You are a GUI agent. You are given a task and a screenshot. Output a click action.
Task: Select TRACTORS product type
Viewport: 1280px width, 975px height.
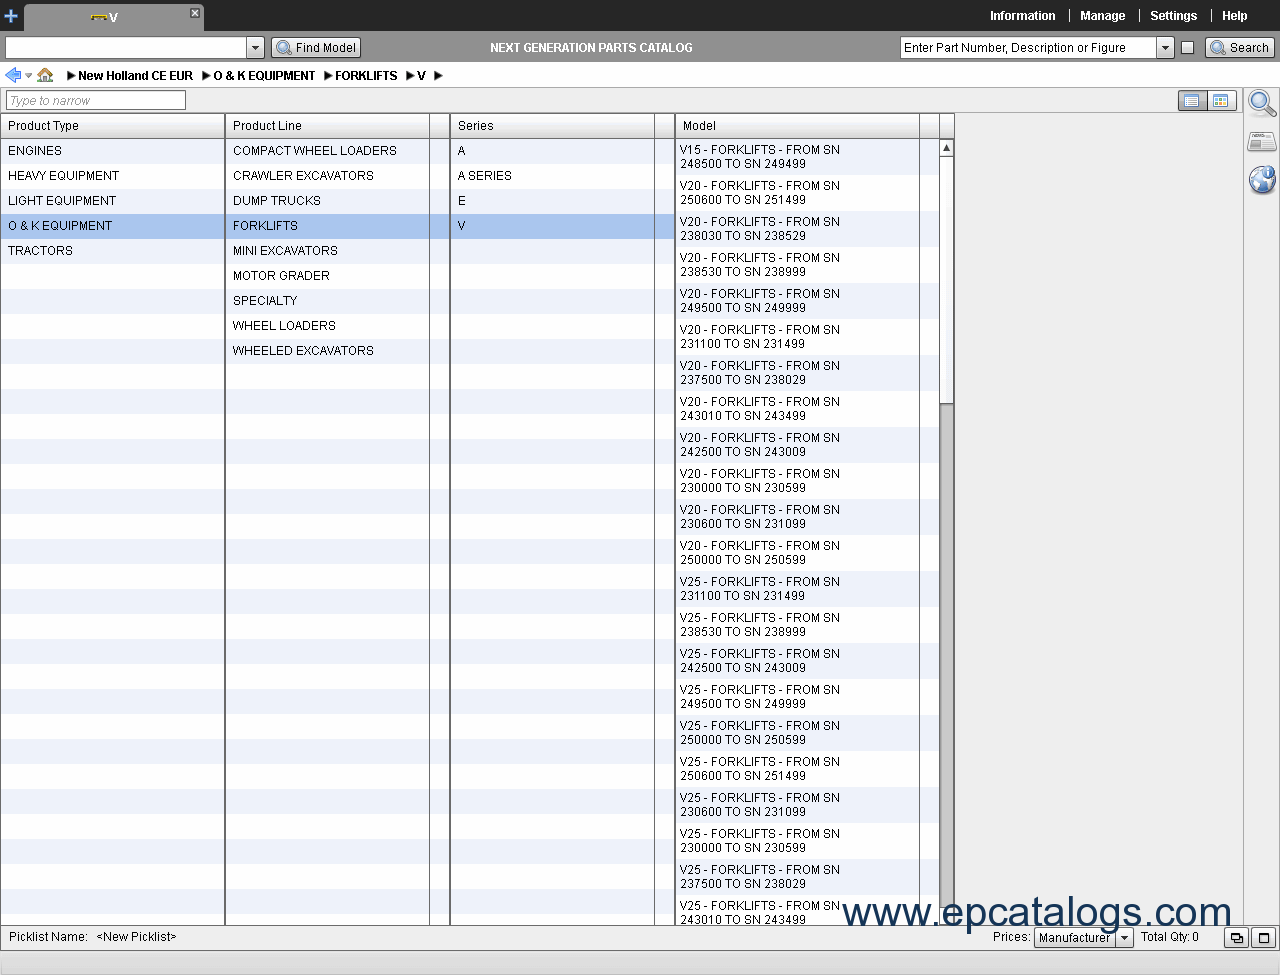point(112,251)
